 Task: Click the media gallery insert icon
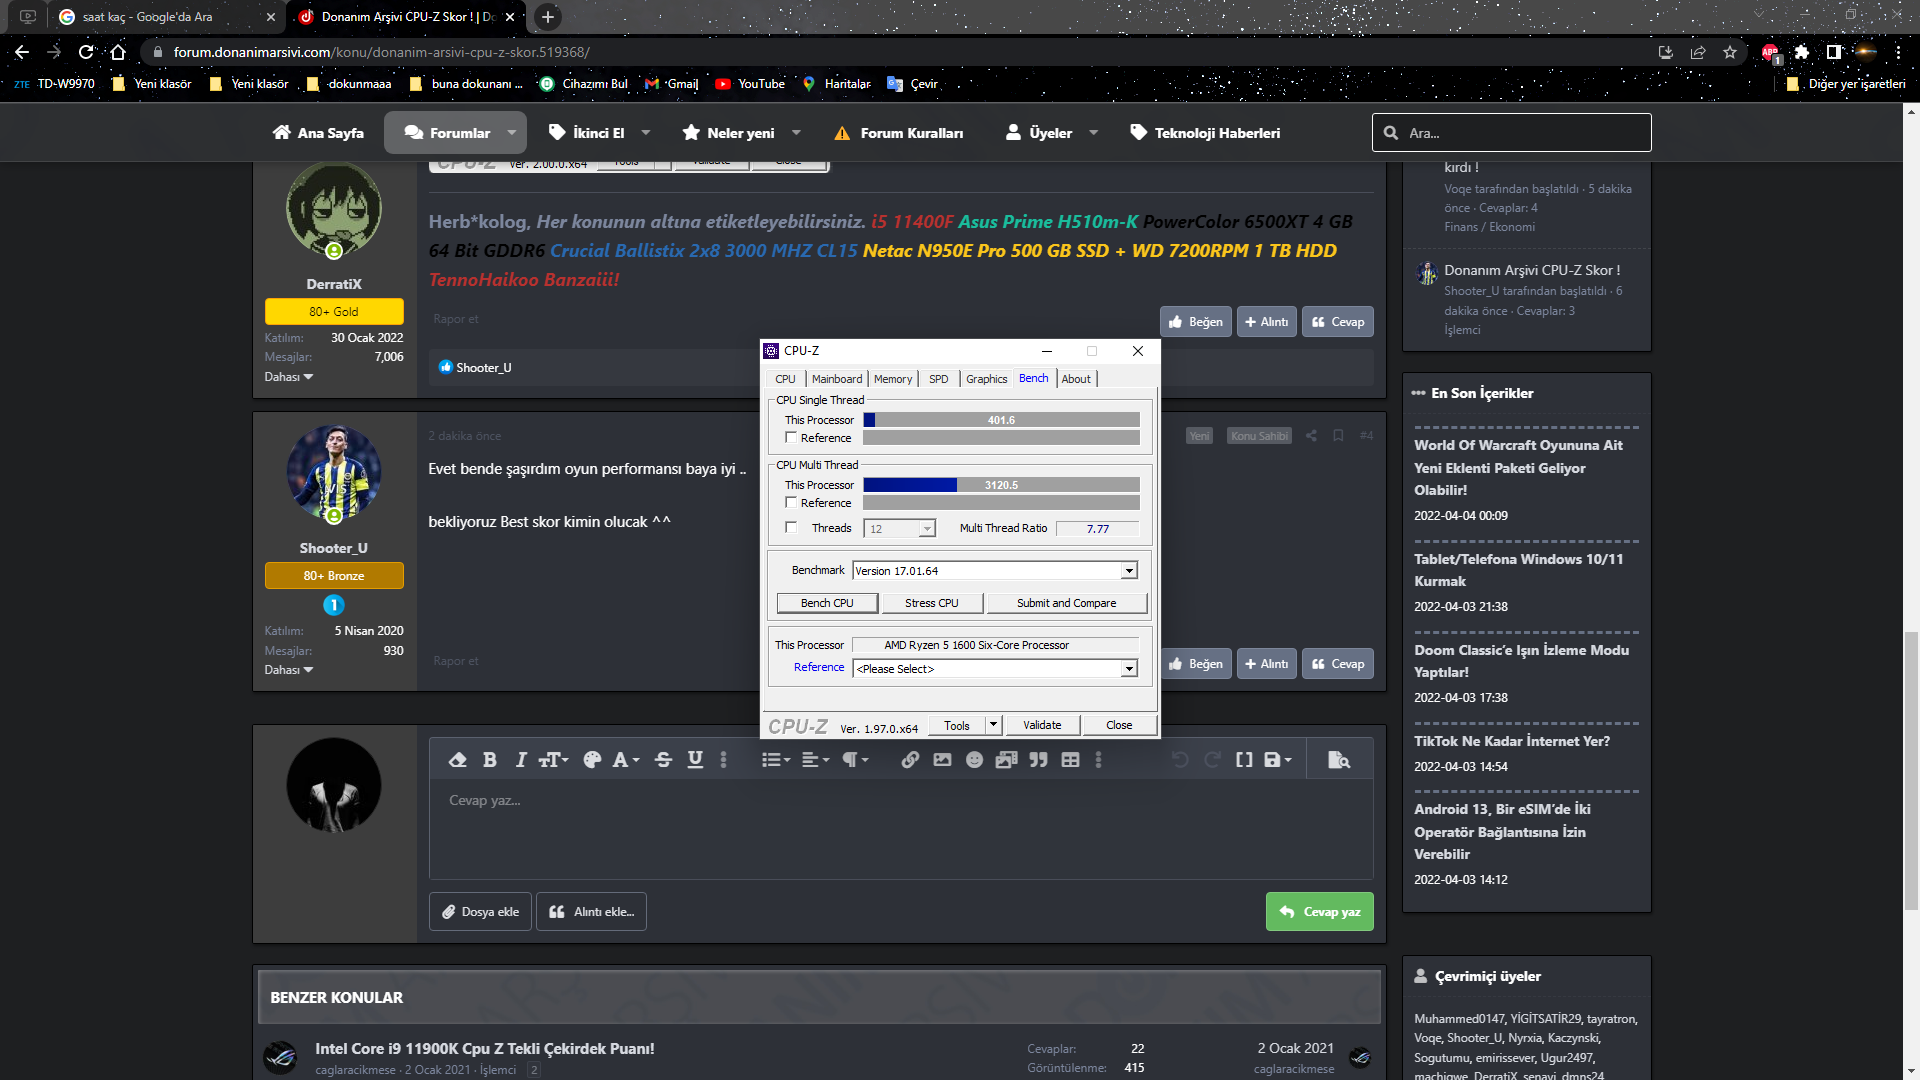click(x=1006, y=760)
